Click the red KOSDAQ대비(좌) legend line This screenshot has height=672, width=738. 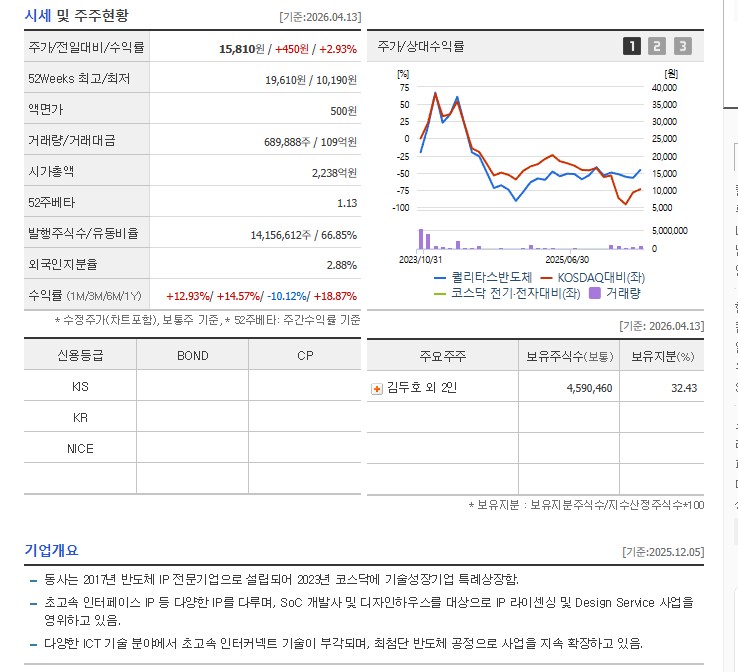tap(546, 278)
